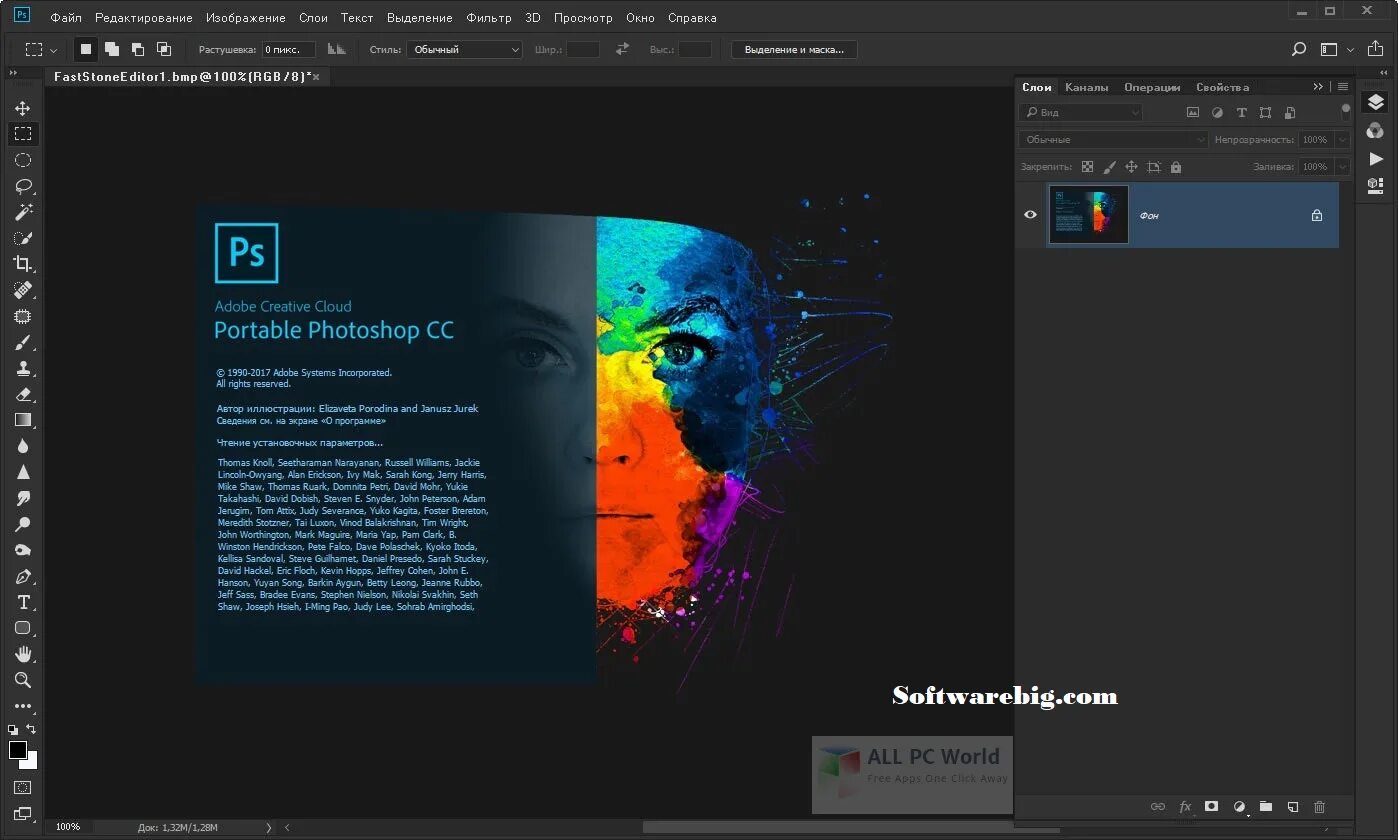This screenshot has height=840, width=1398.
Task: Expand the Заливка fill dropdown arrow
Action: pyautogui.click(x=1342, y=167)
